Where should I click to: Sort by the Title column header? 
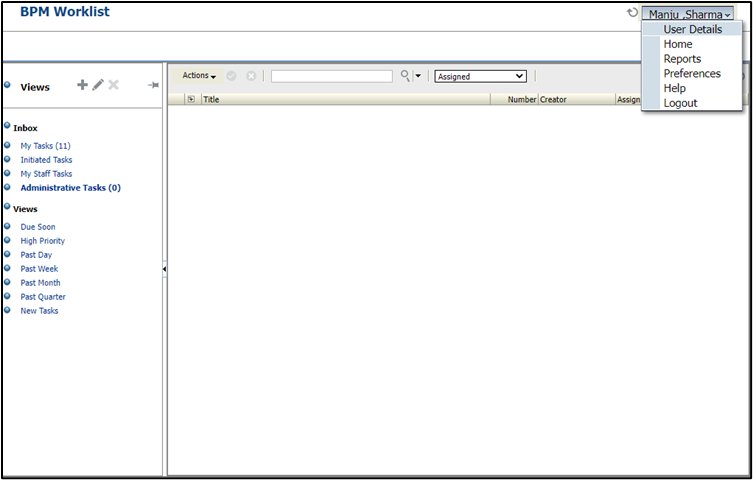tap(346, 99)
